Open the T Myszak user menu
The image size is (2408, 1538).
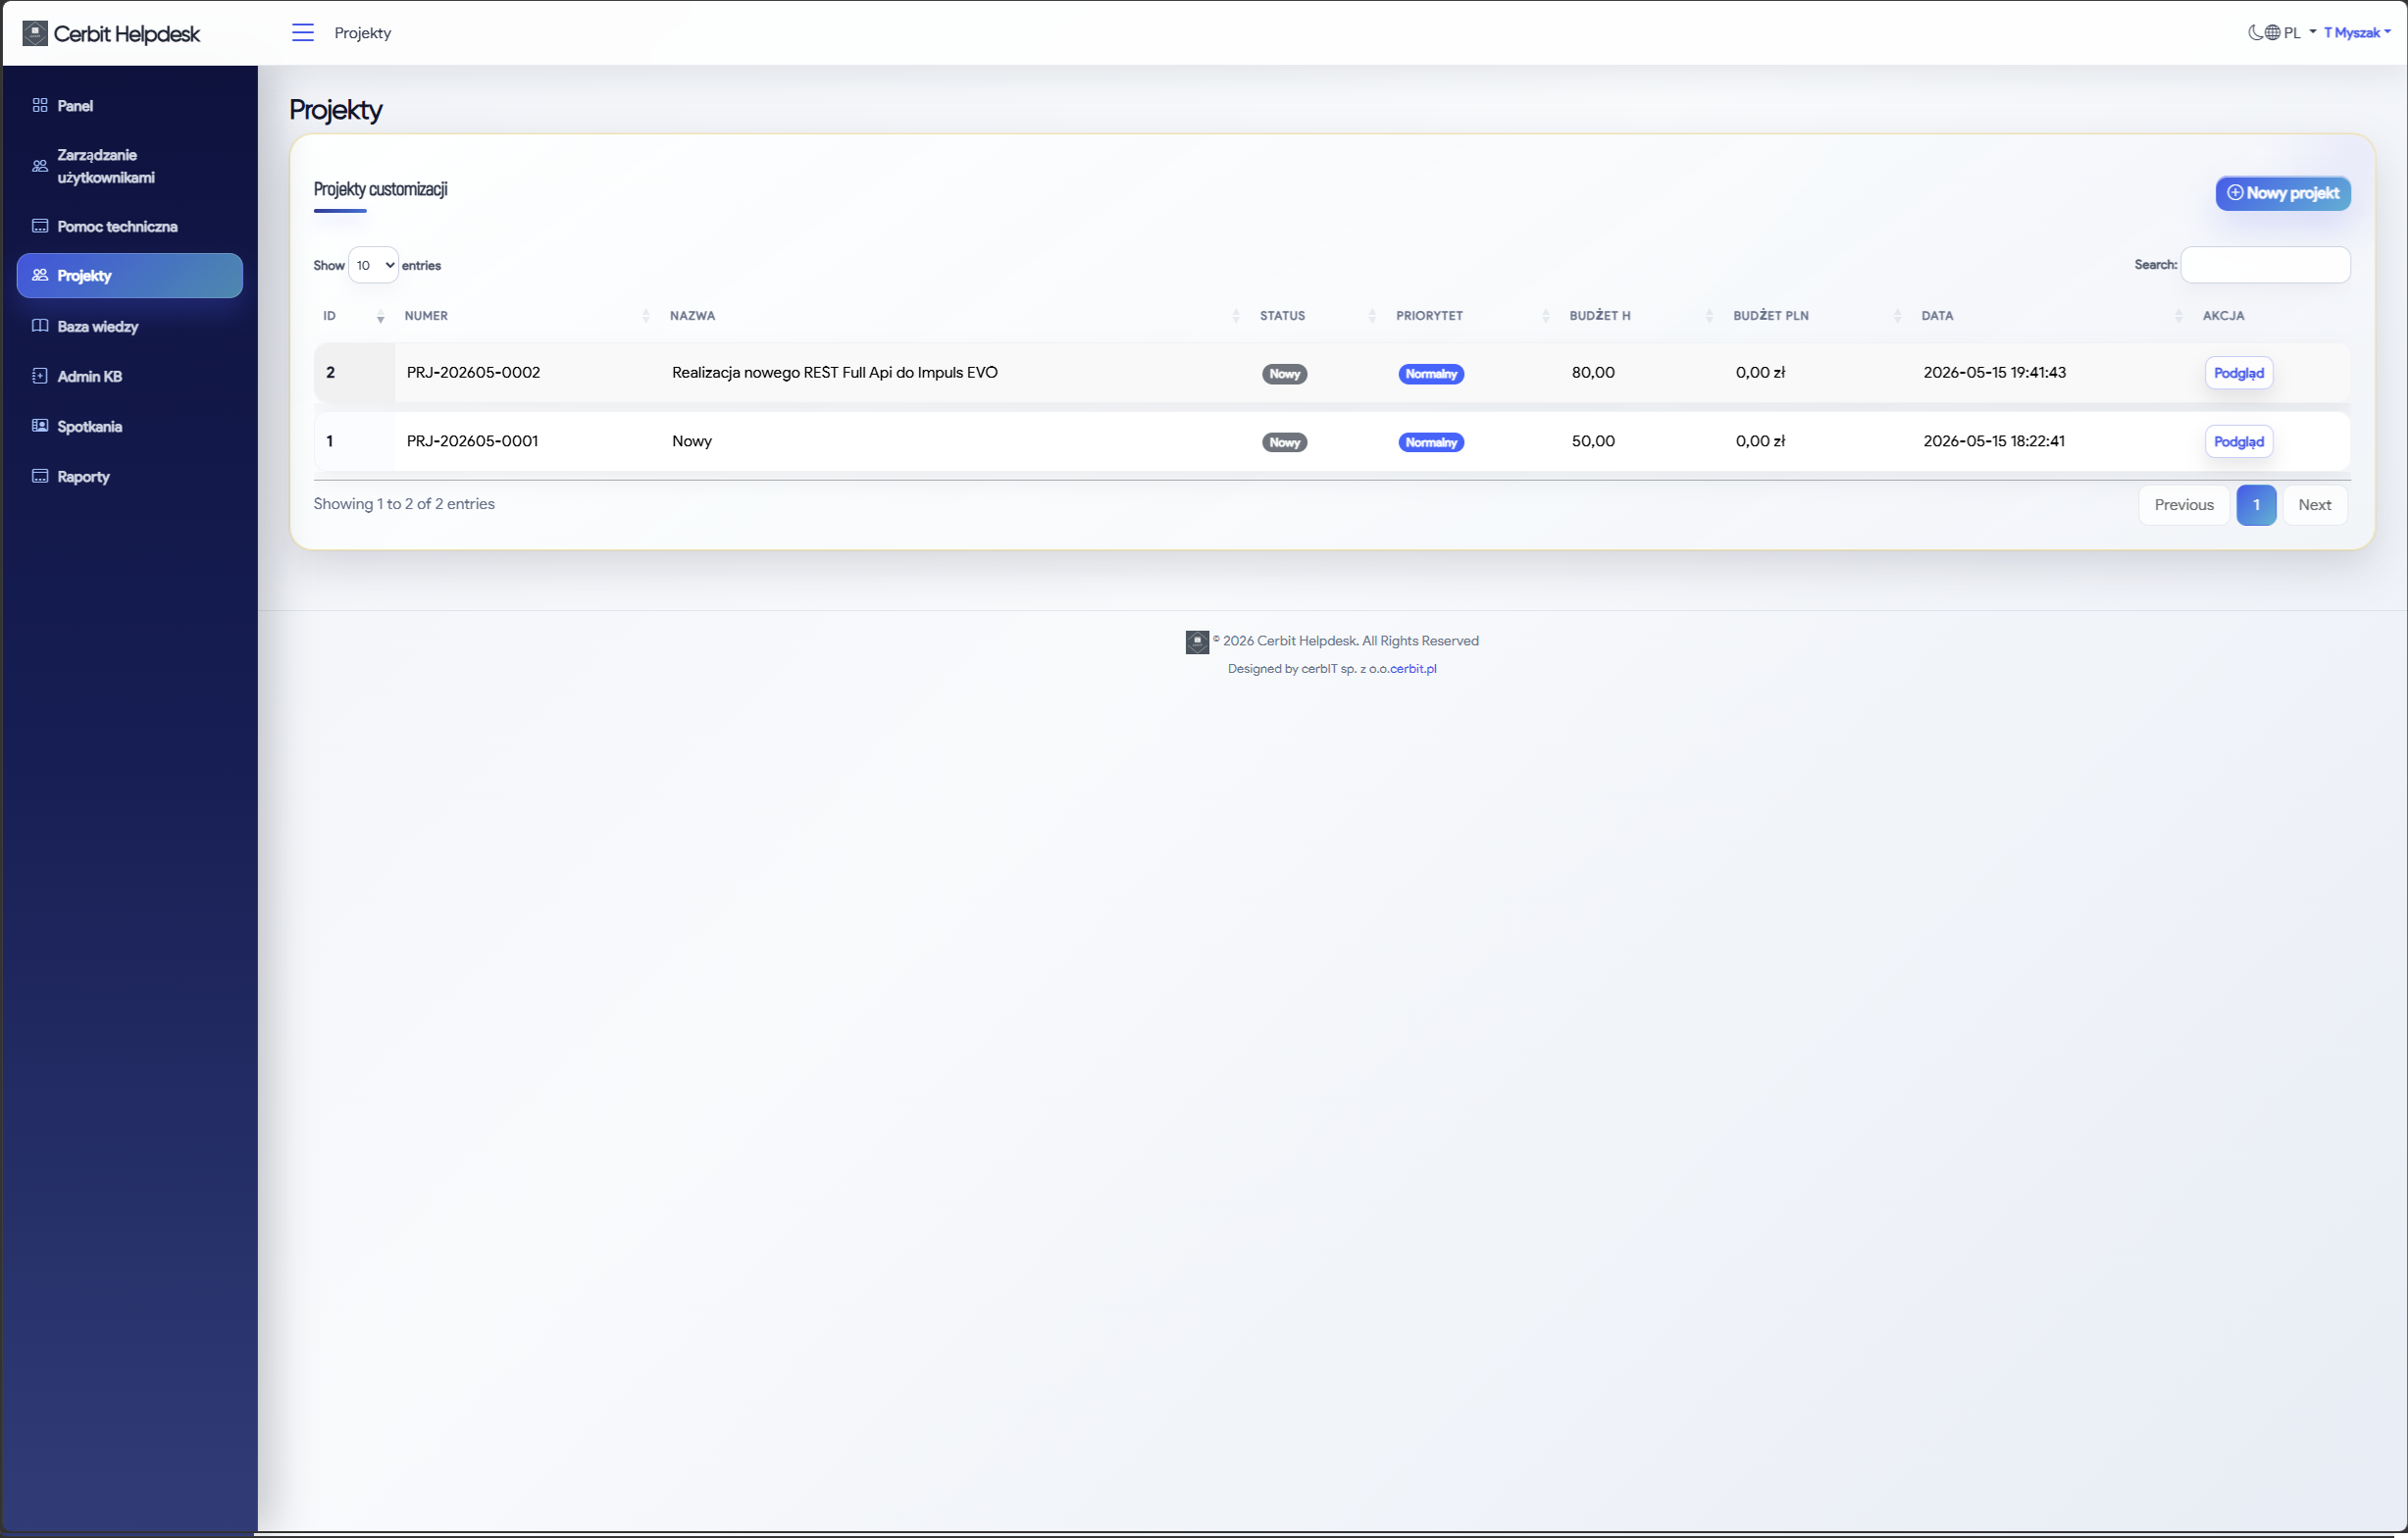click(x=2357, y=33)
